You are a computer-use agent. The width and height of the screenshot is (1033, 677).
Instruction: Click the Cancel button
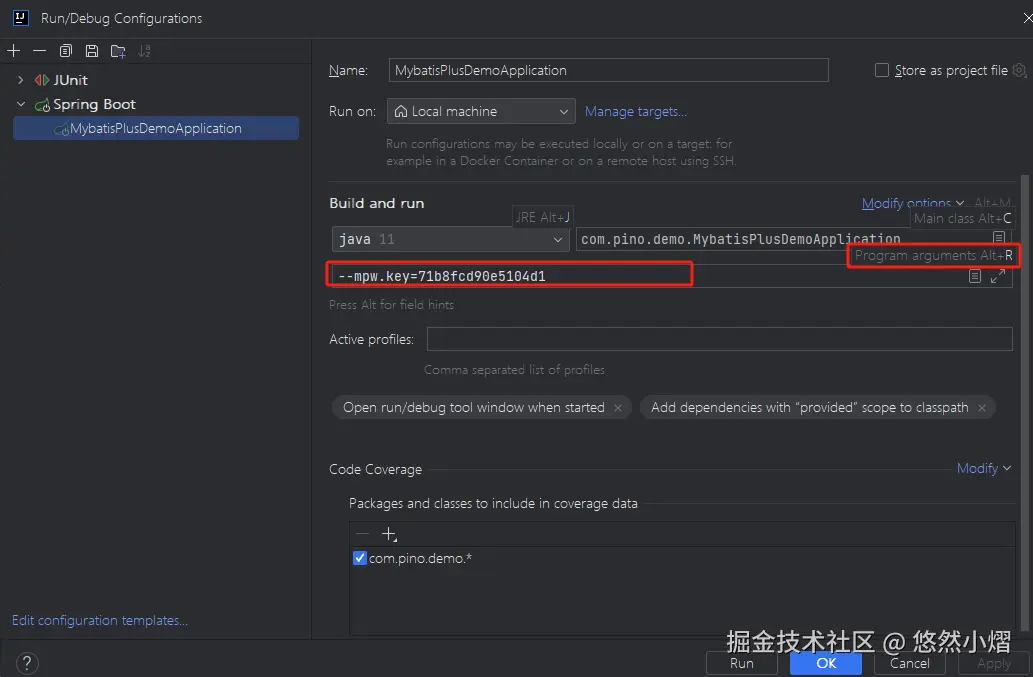click(910, 663)
